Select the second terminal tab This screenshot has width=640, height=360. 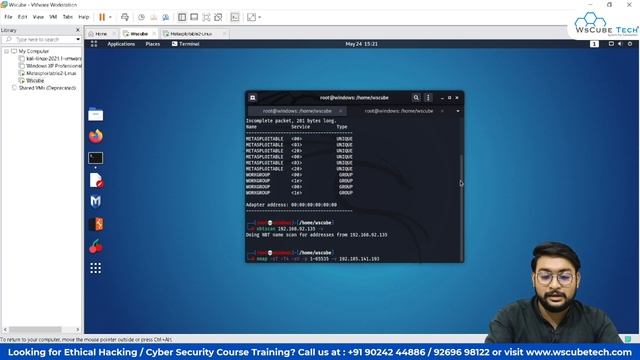399,111
